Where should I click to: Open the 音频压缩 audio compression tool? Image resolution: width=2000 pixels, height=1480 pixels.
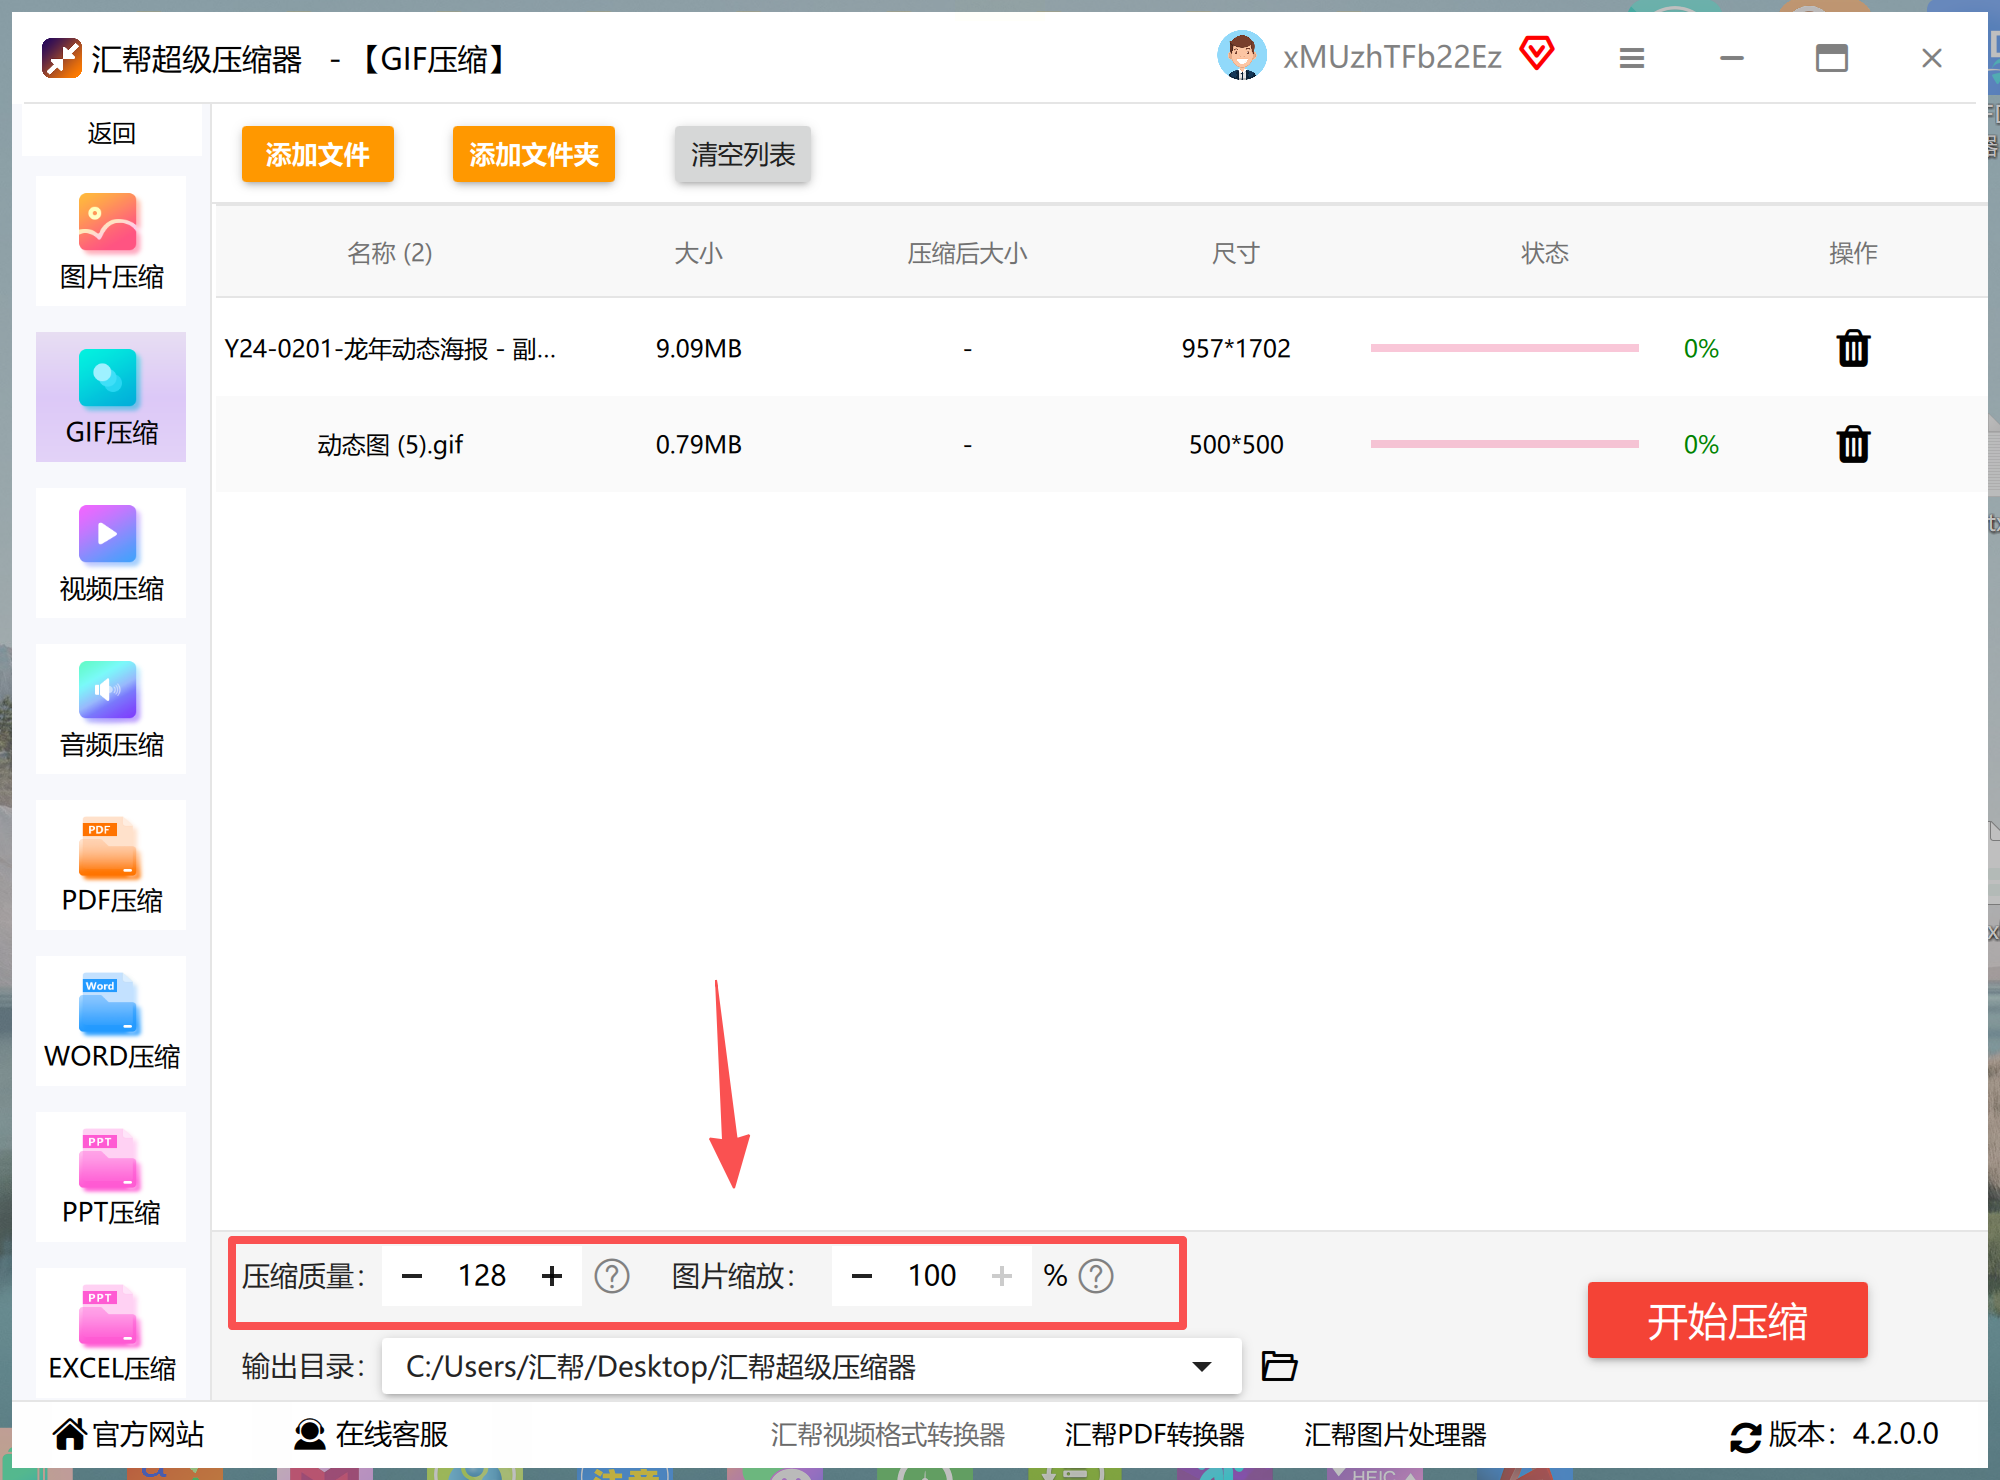tap(110, 709)
